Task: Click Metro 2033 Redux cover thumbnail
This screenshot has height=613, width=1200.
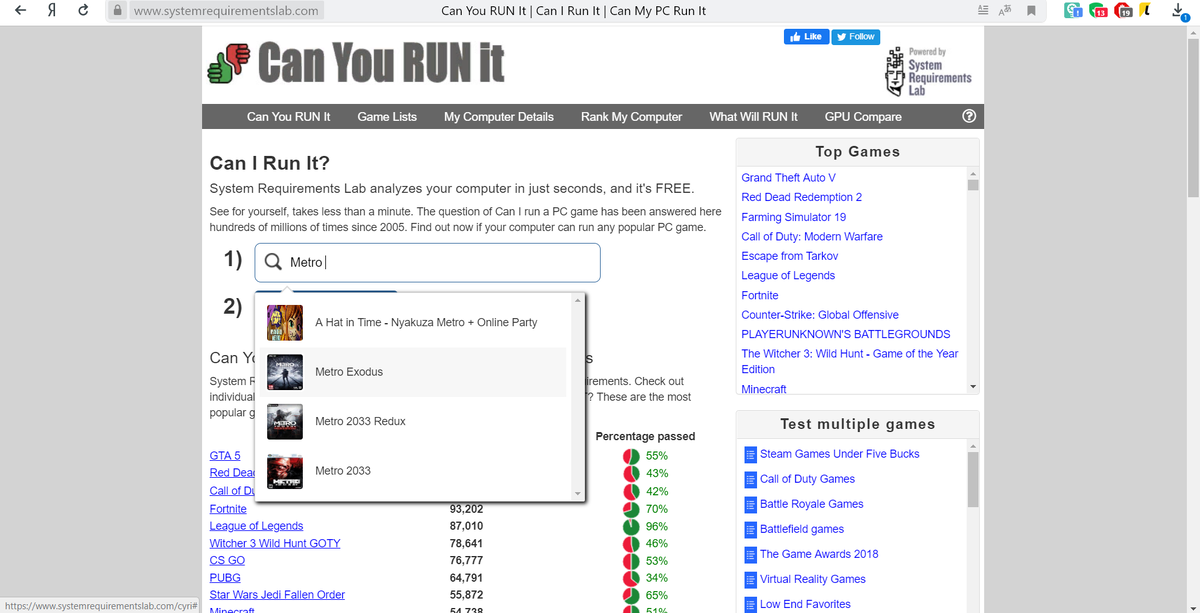Action: [285, 421]
